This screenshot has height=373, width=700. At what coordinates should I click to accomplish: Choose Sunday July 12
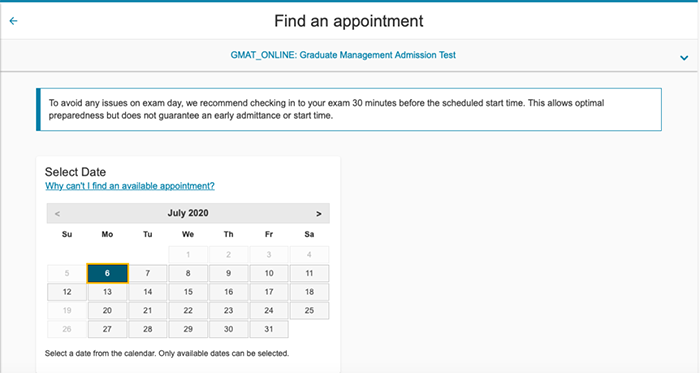point(67,292)
